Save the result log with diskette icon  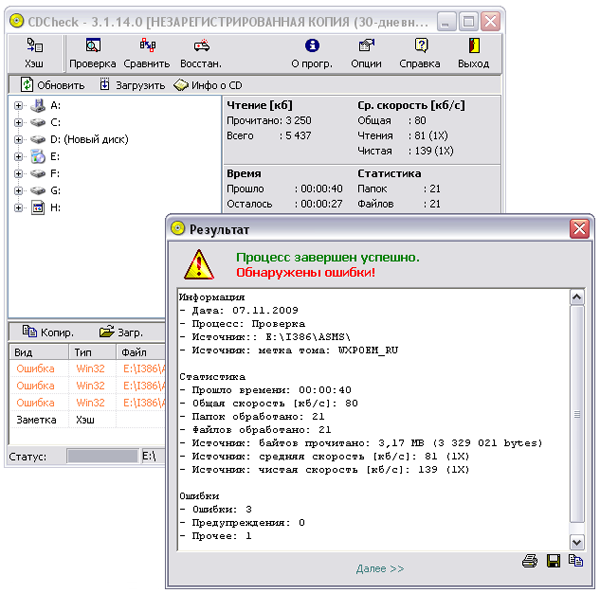[553, 562]
